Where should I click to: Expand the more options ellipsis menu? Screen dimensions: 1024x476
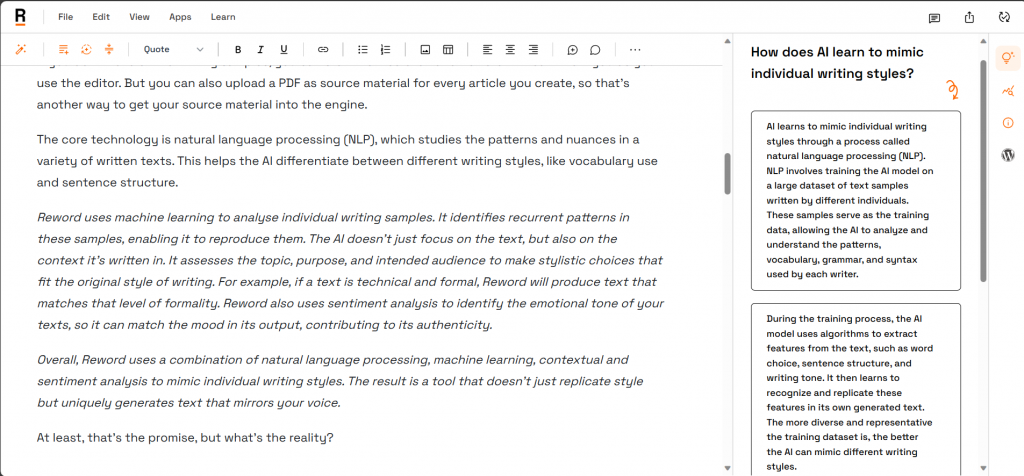click(x=635, y=49)
